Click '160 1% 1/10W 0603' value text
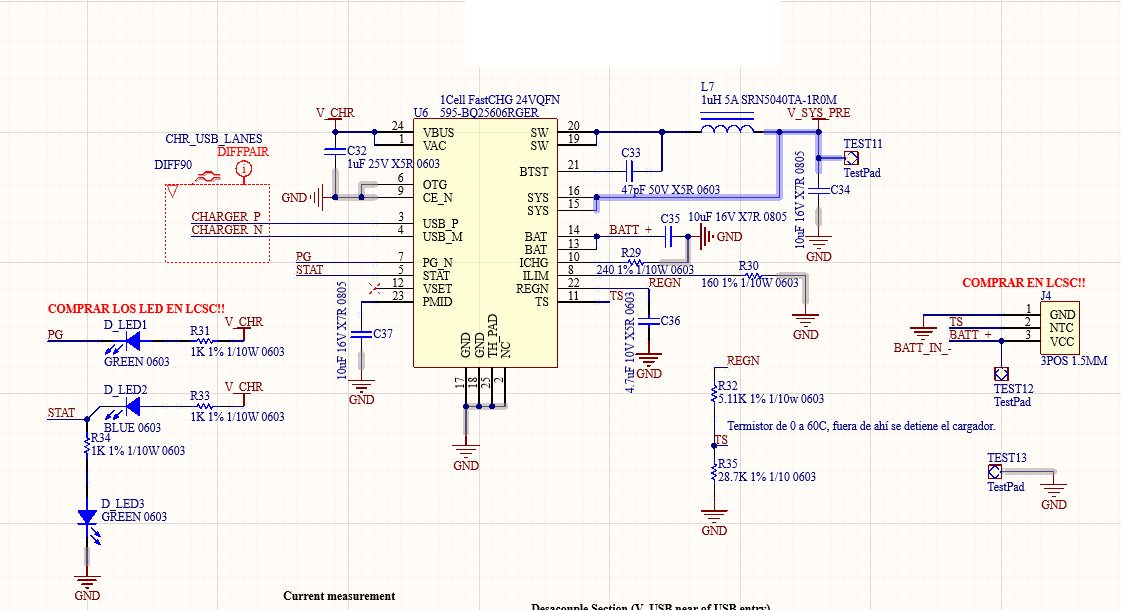Image resolution: width=1121 pixels, height=610 pixels. tap(749, 283)
